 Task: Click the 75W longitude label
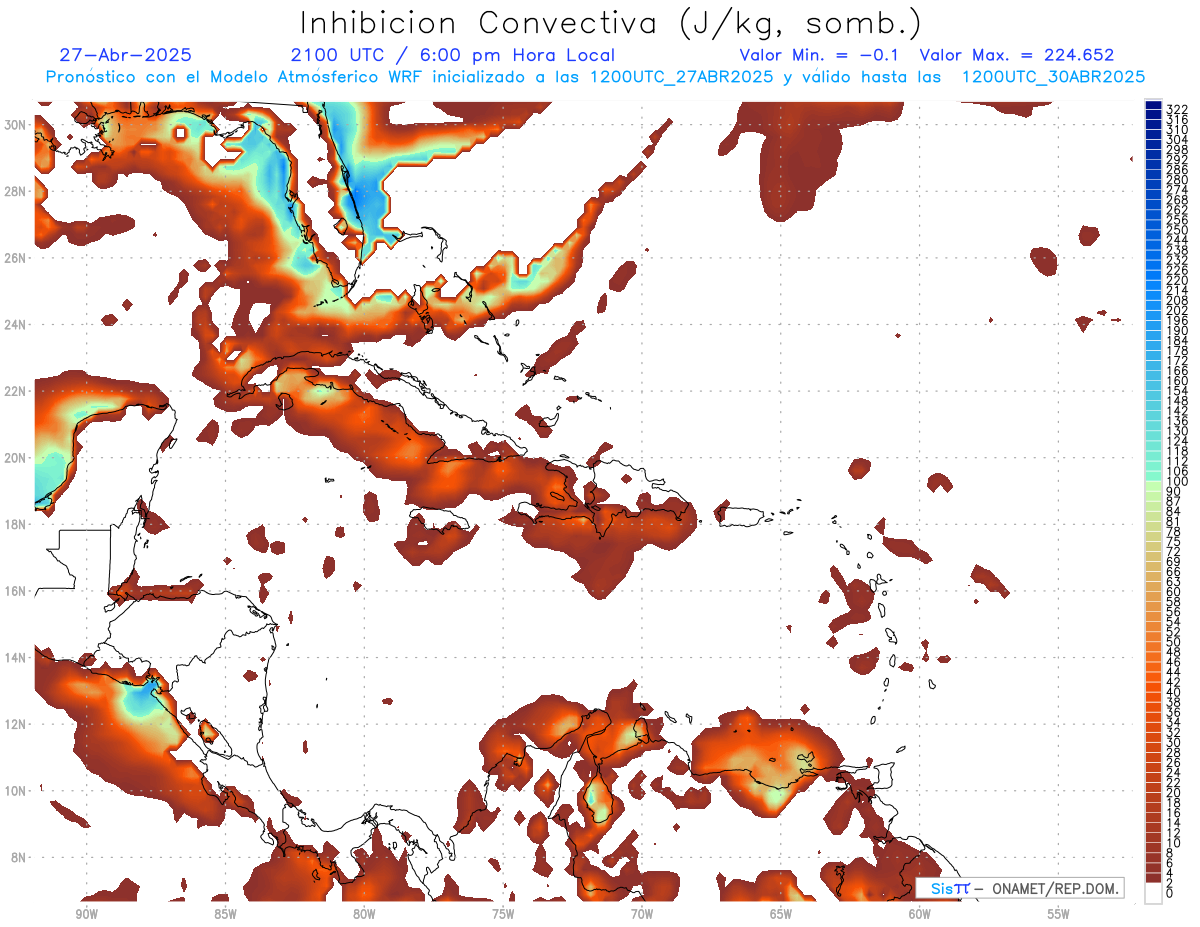pyautogui.click(x=503, y=914)
